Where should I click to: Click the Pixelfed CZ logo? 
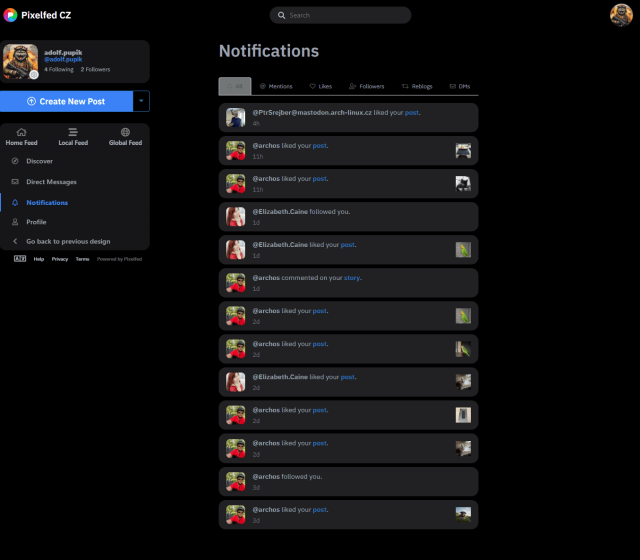pos(11,15)
